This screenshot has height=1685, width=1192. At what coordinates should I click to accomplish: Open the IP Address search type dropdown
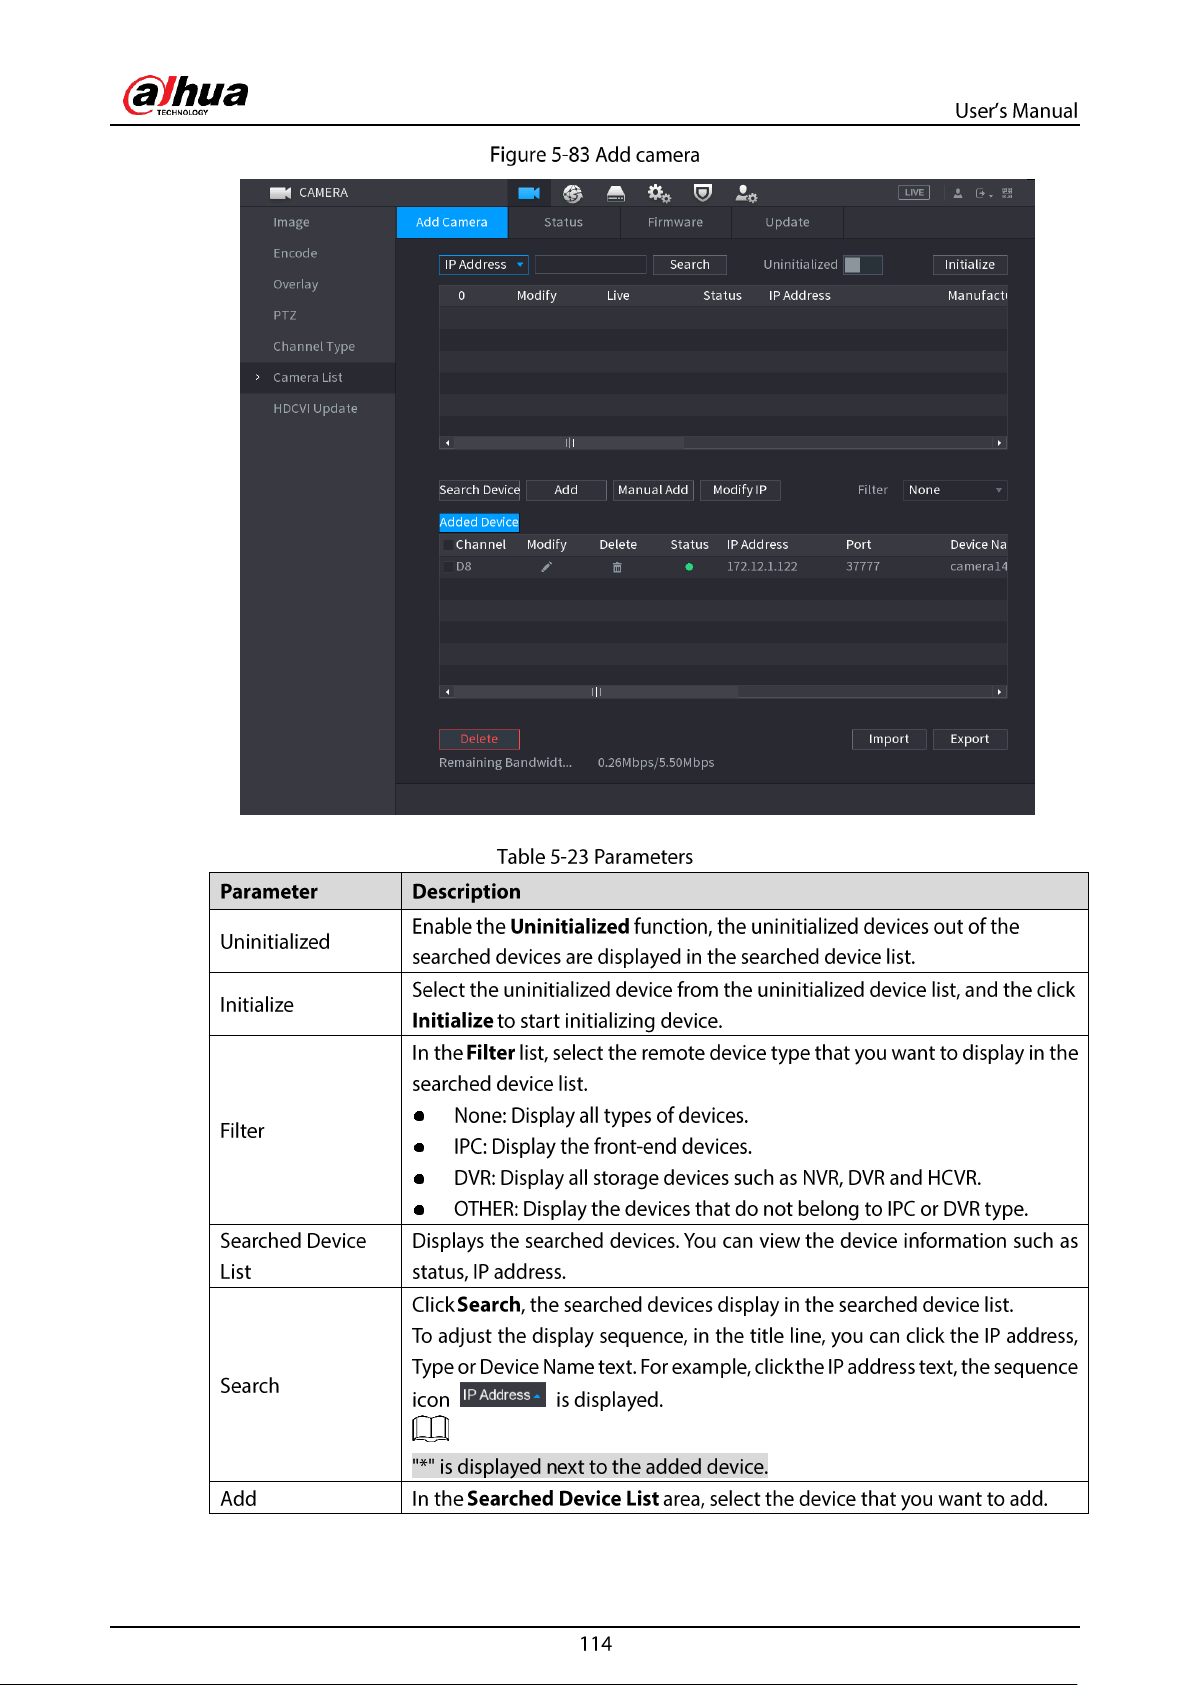tap(483, 265)
